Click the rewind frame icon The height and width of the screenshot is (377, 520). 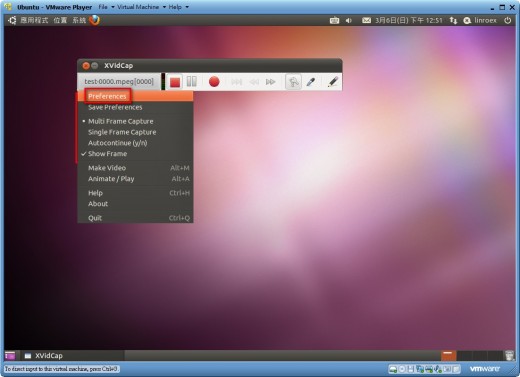click(254, 82)
